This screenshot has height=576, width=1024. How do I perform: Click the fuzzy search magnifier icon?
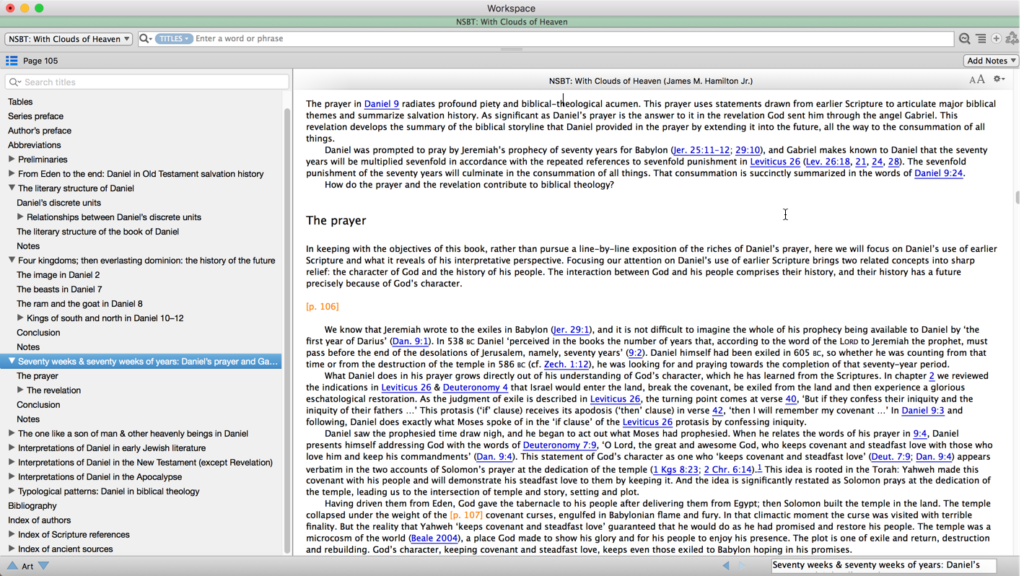coord(964,39)
